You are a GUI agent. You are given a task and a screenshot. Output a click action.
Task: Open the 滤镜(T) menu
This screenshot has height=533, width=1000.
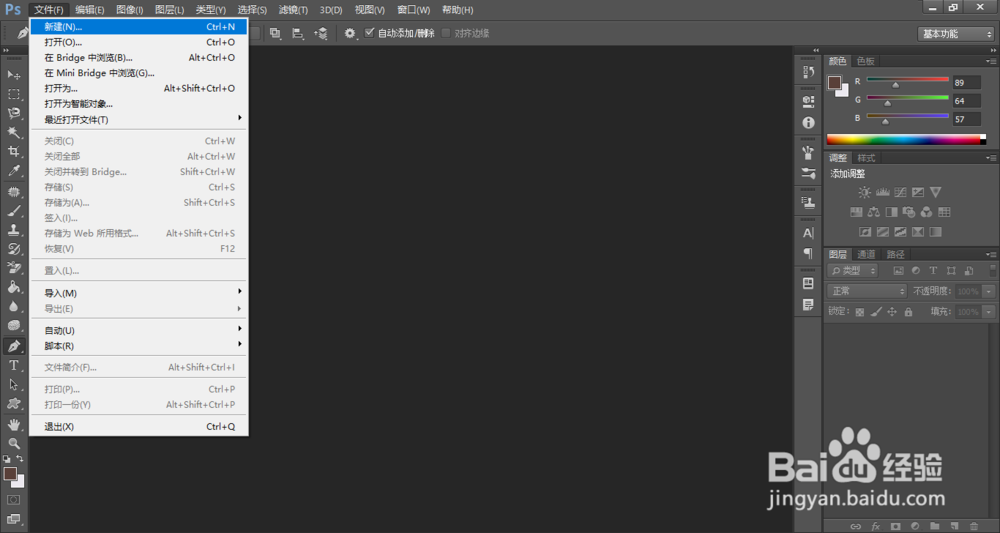point(293,10)
